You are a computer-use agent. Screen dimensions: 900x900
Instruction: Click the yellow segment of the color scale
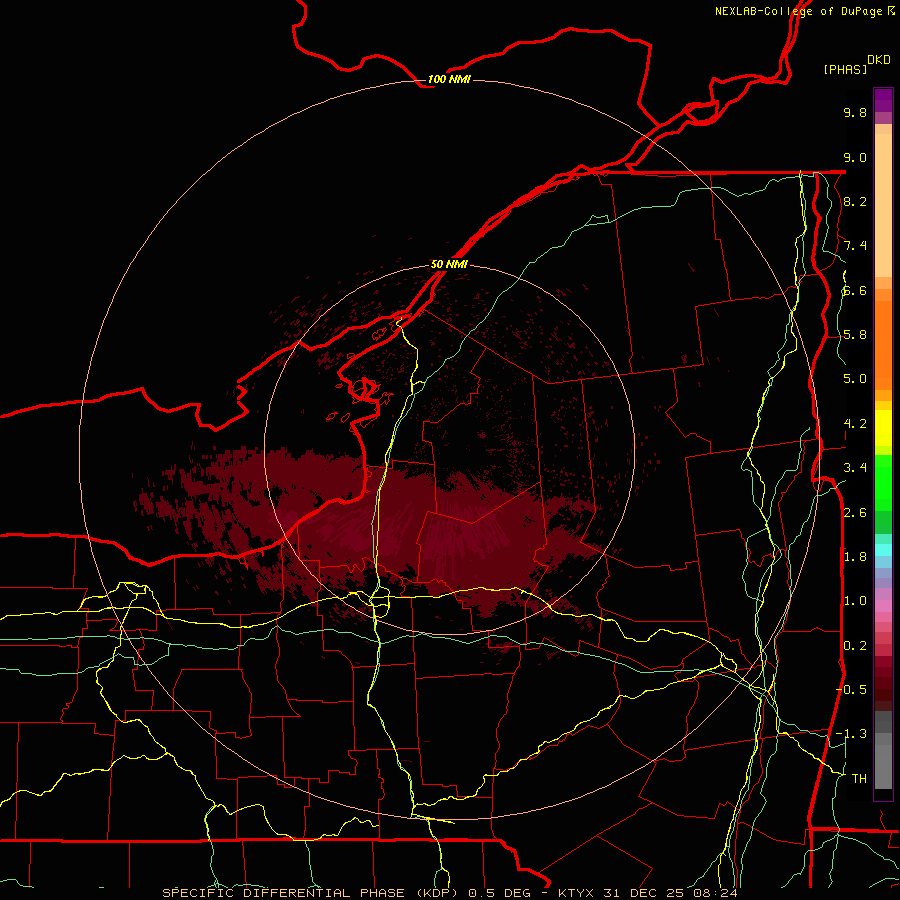point(883,428)
